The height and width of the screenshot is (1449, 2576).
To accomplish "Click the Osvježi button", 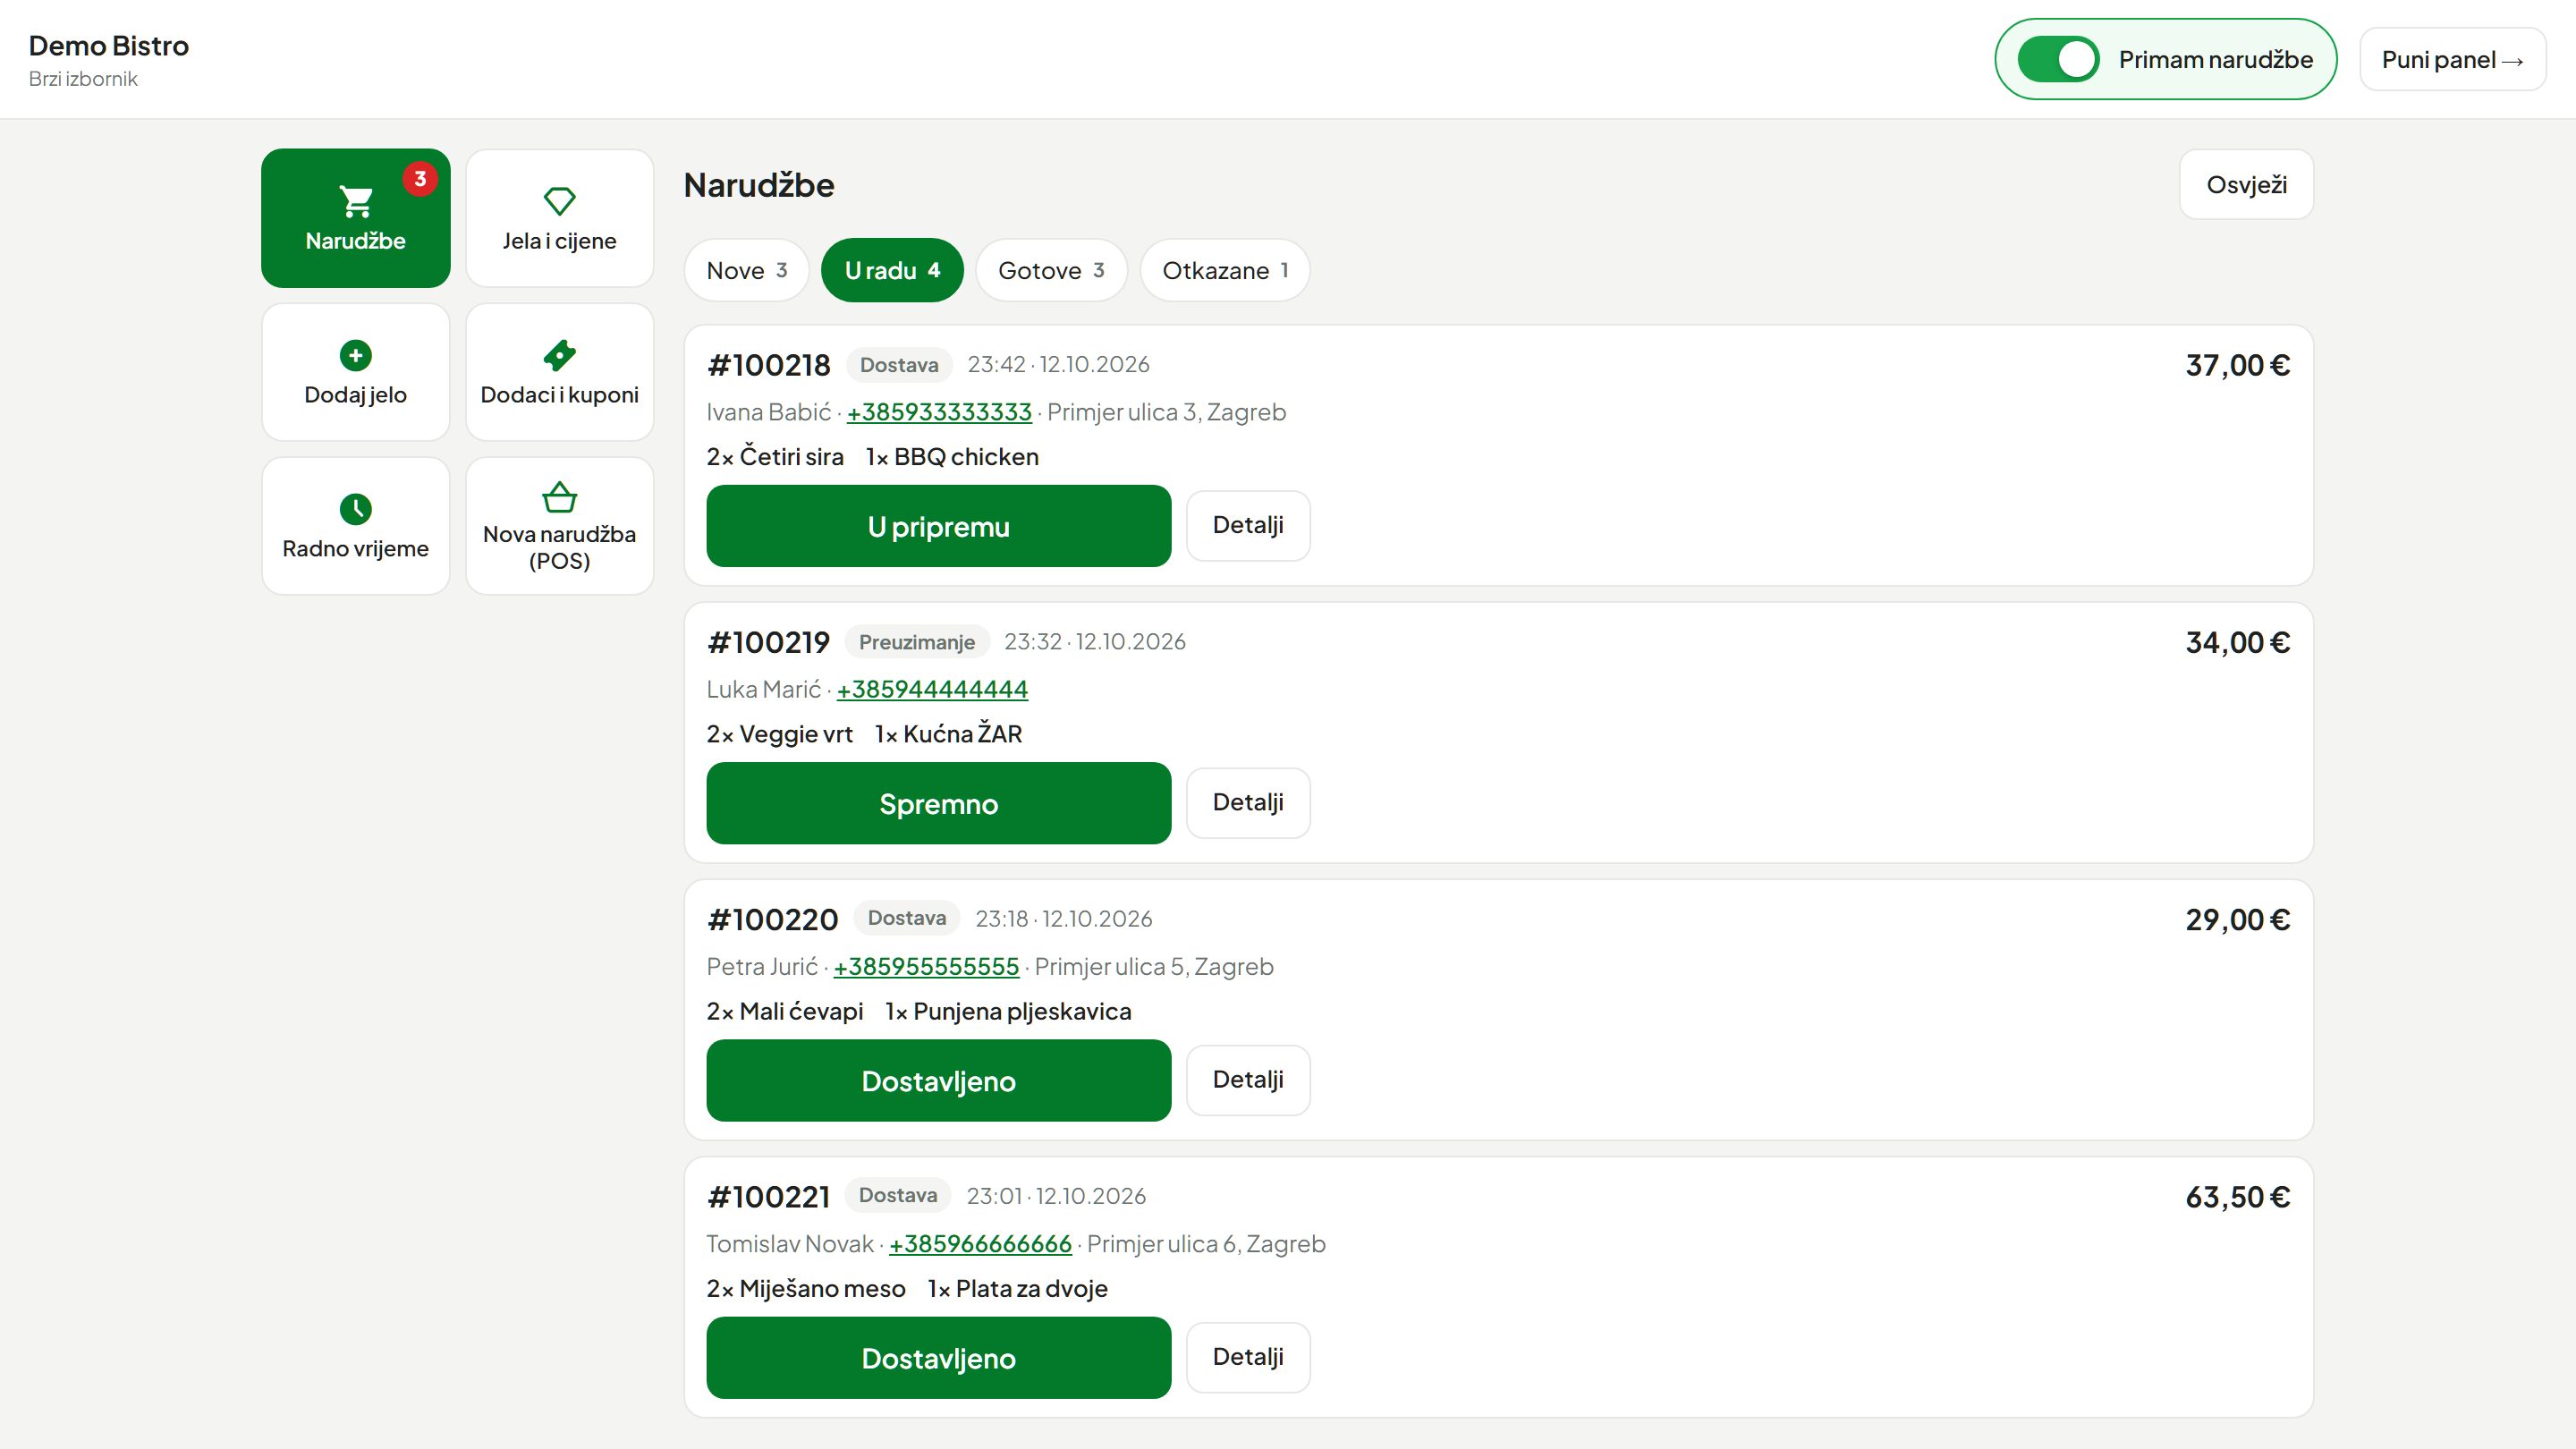I will (x=2246, y=184).
